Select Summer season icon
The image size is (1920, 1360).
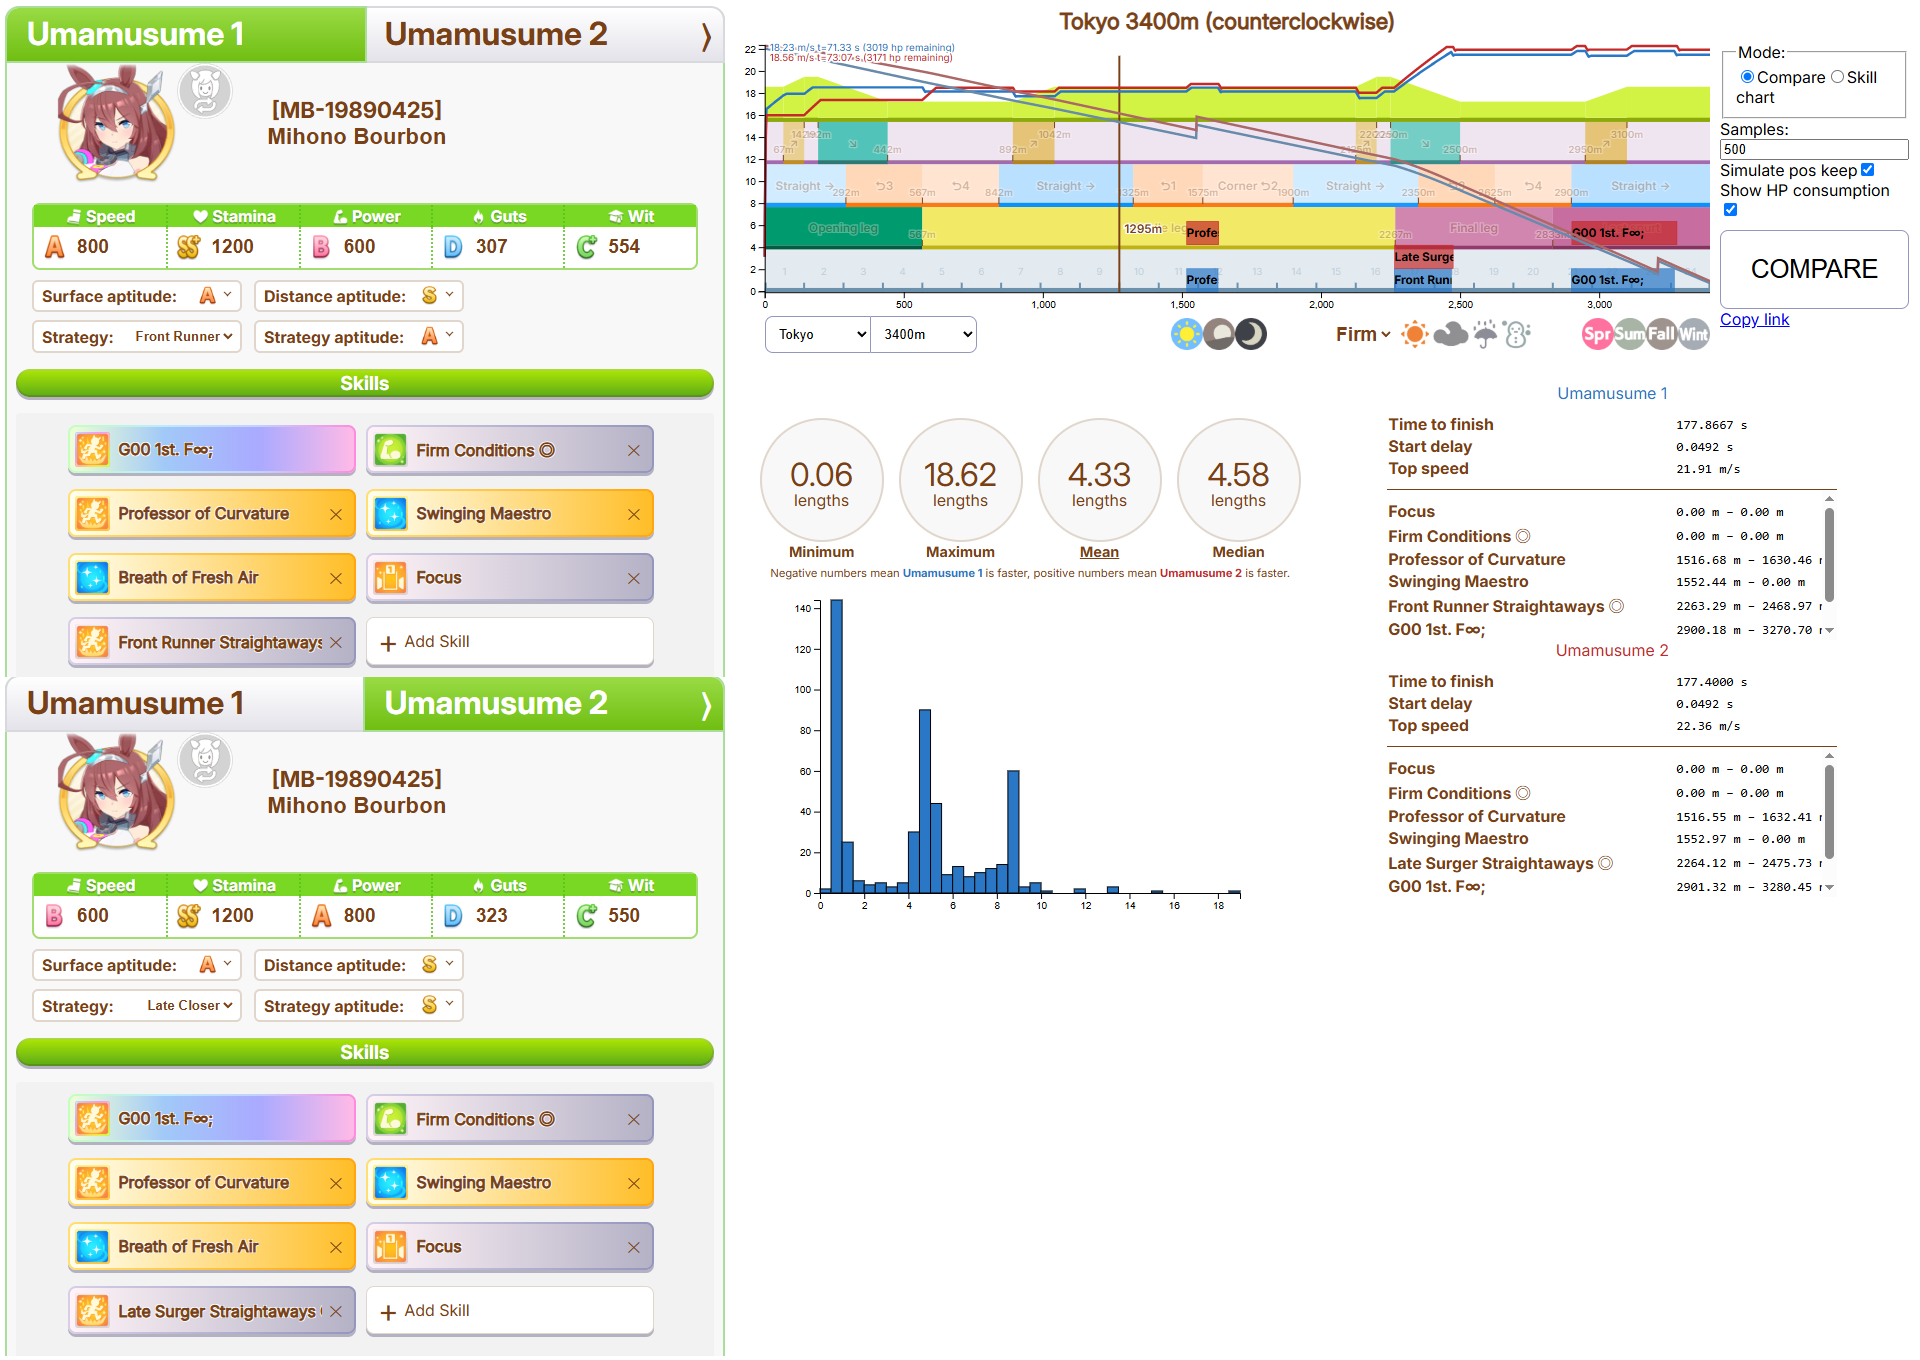(x=1629, y=334)
